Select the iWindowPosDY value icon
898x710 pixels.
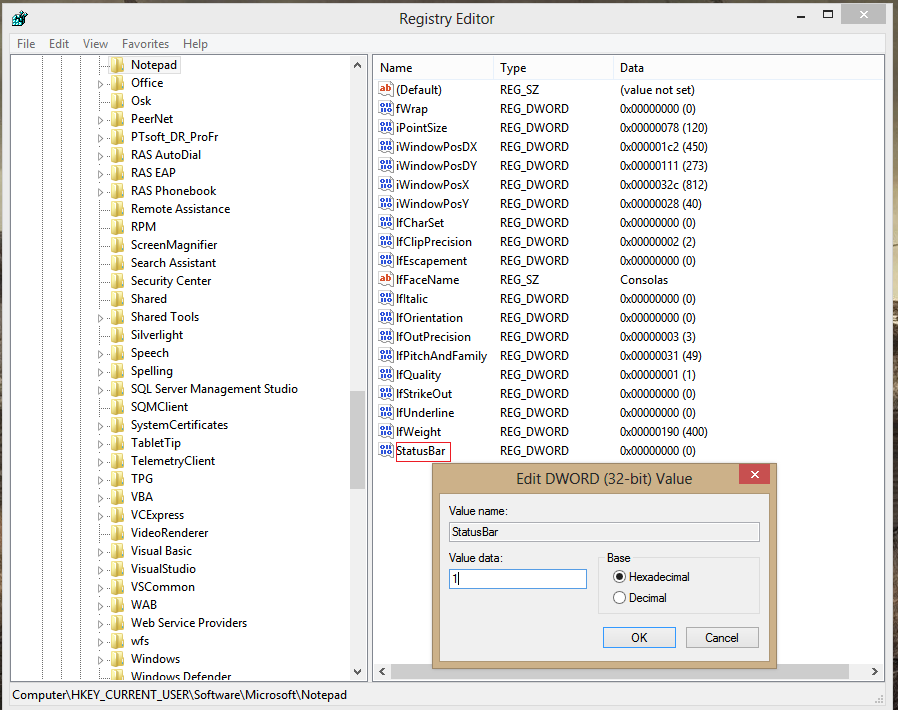[386, 165]
